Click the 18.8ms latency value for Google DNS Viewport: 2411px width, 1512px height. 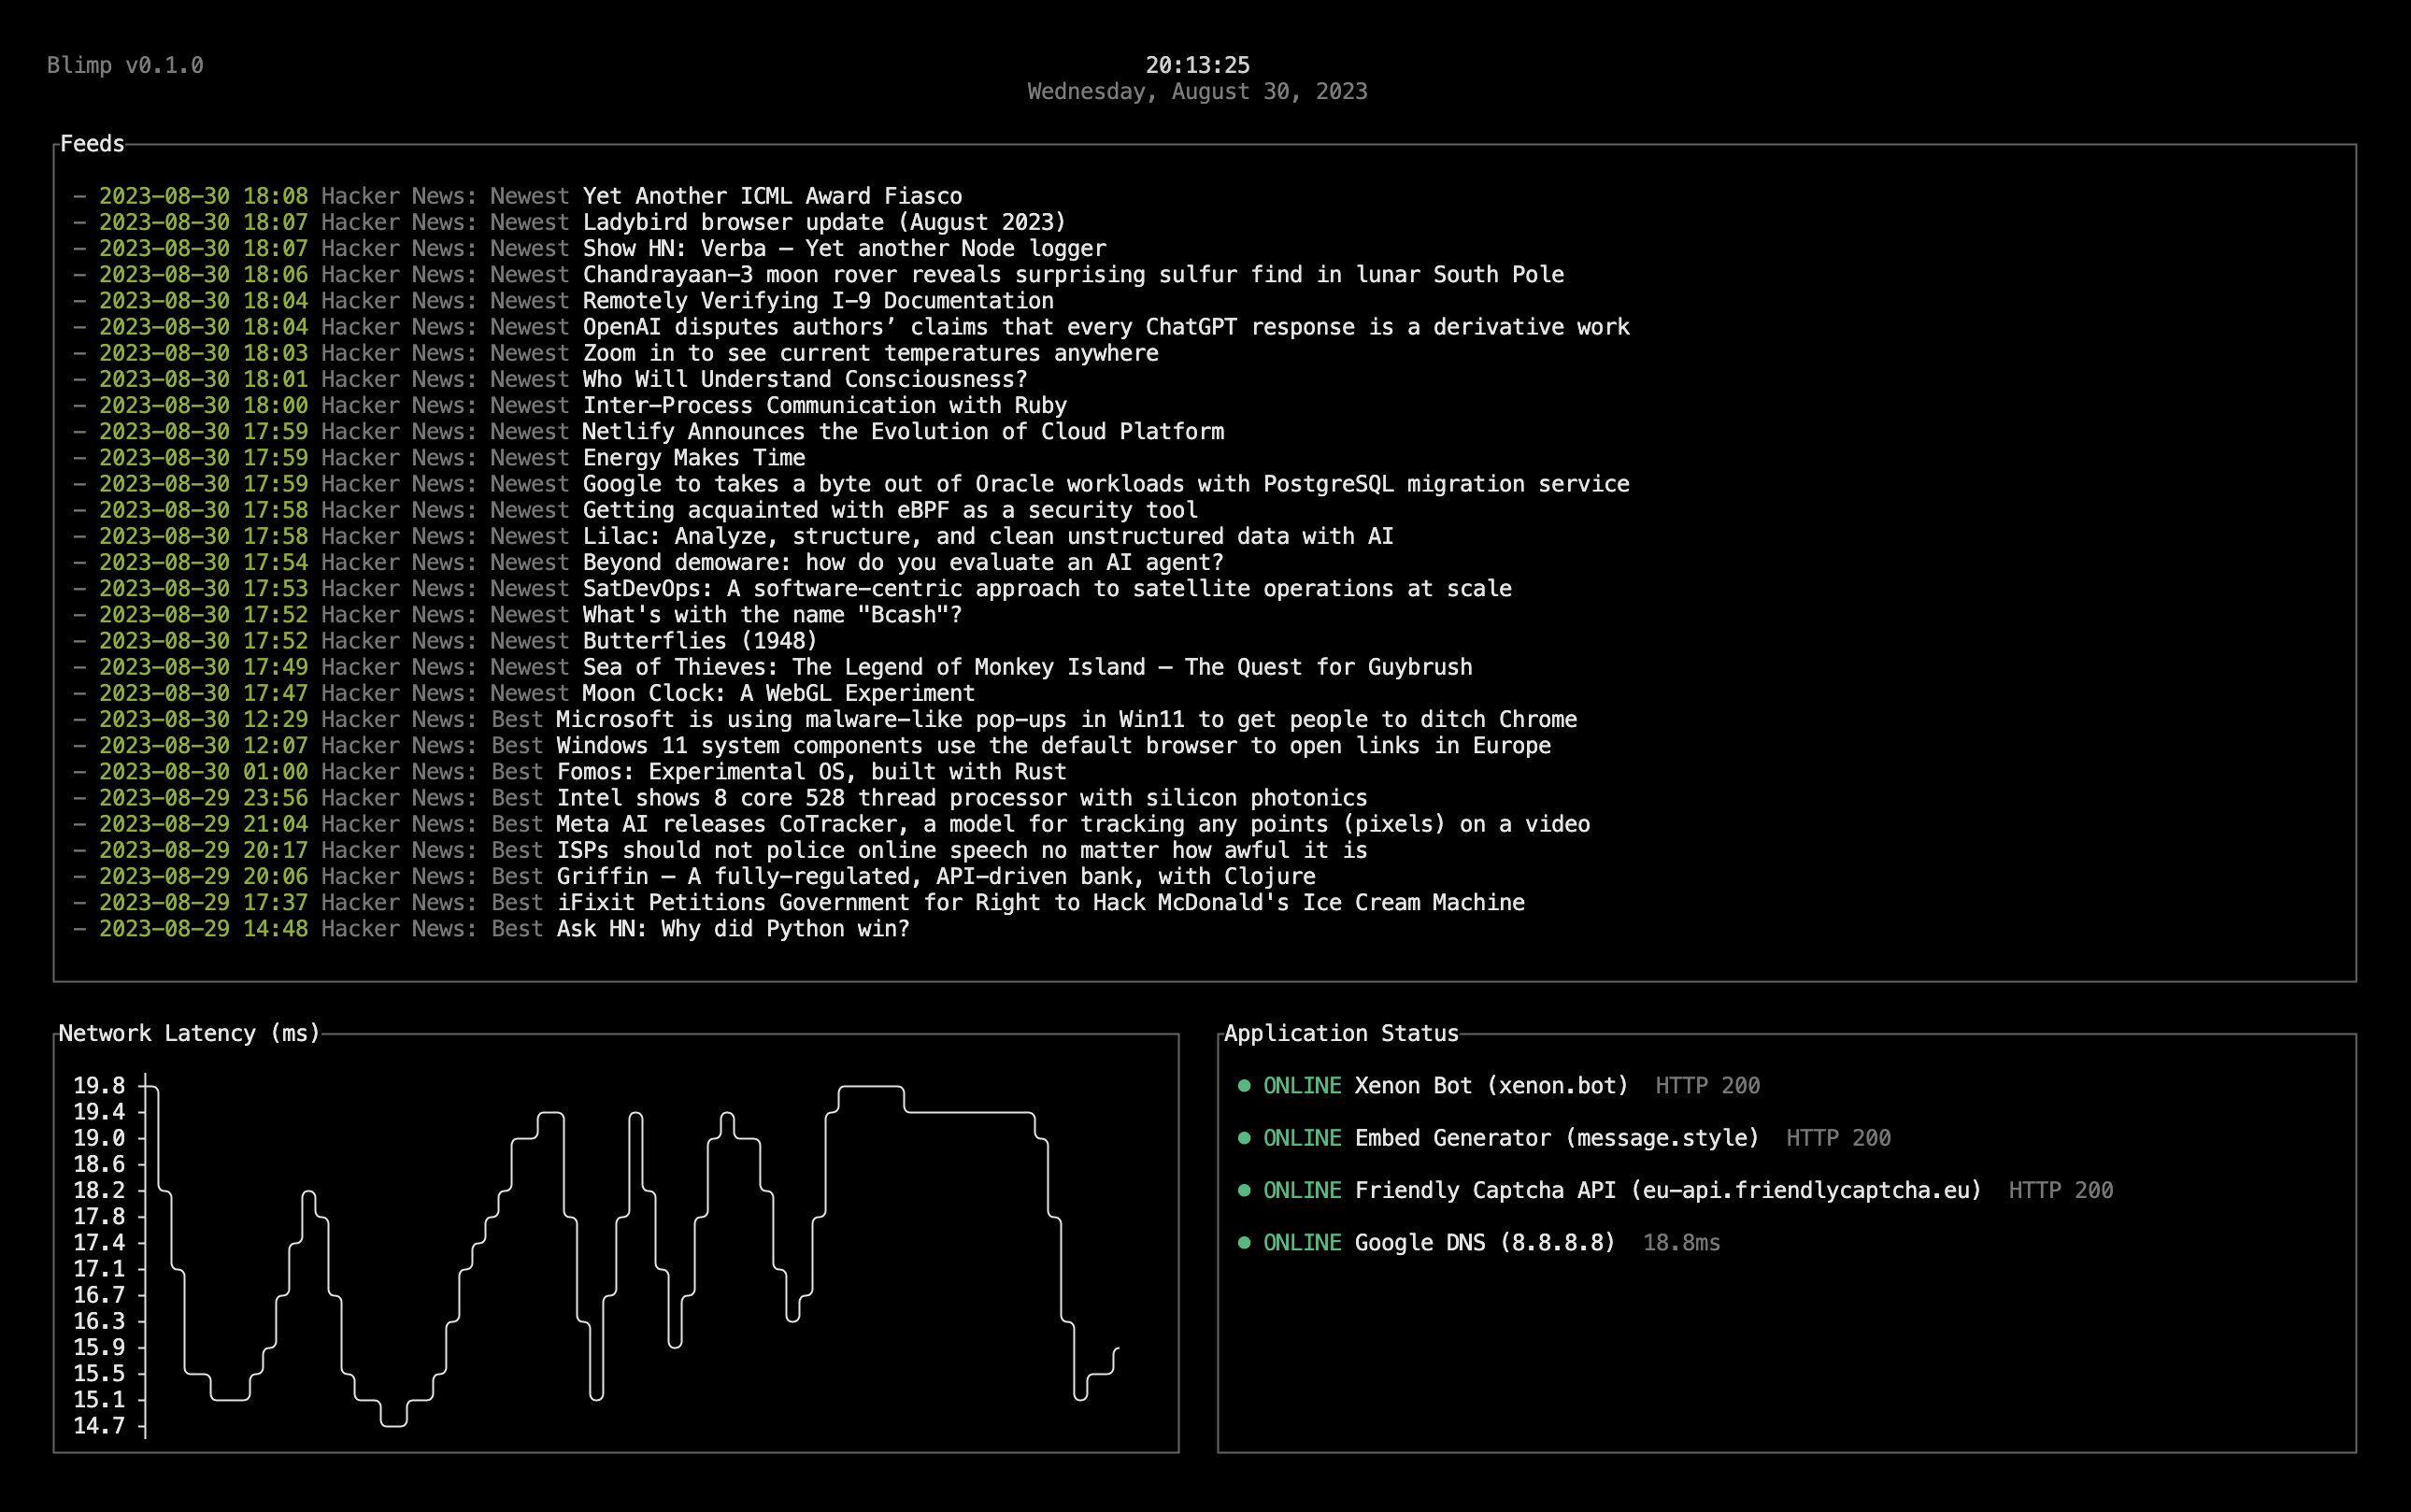point(1681,1242)
